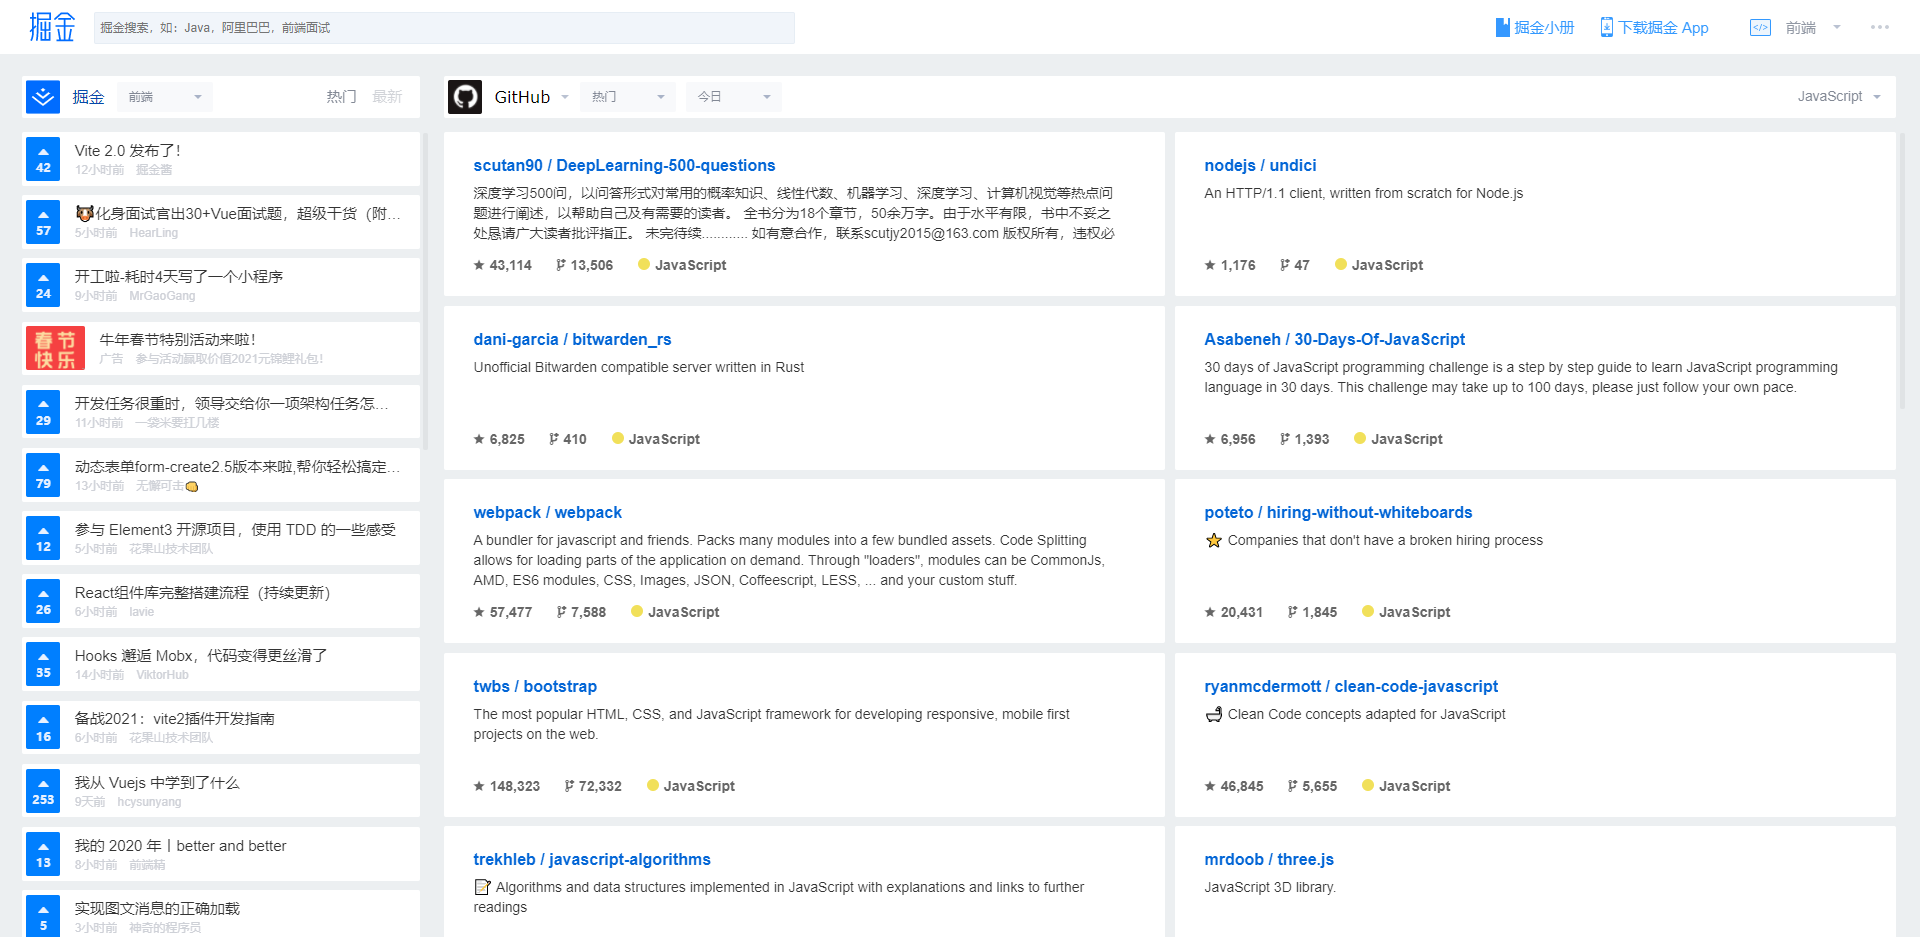The height and width of the screenshot is (937, 1920).
Task: Click author hcysunyang under Vuejs article
Action: click(x=149, y=802)
